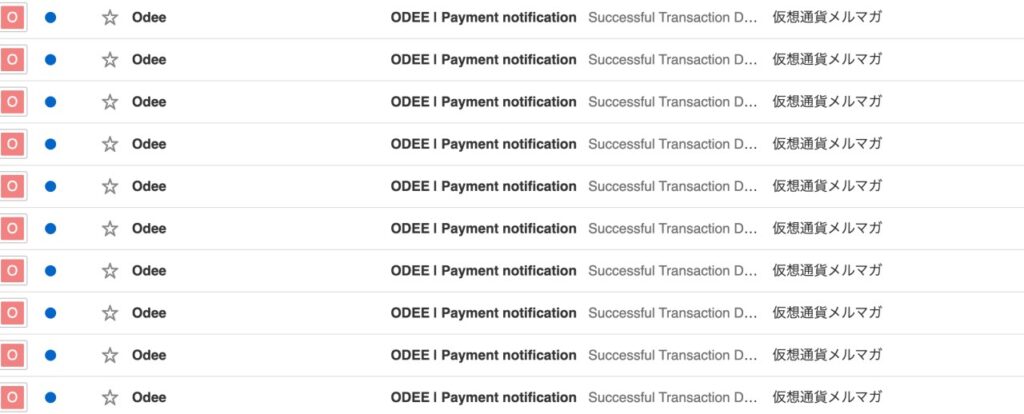Image resolution: width=1024 pixels, height=414 pixels.
Task: Click sender name Odee on sixth email
Action: [x=149, y=229]
